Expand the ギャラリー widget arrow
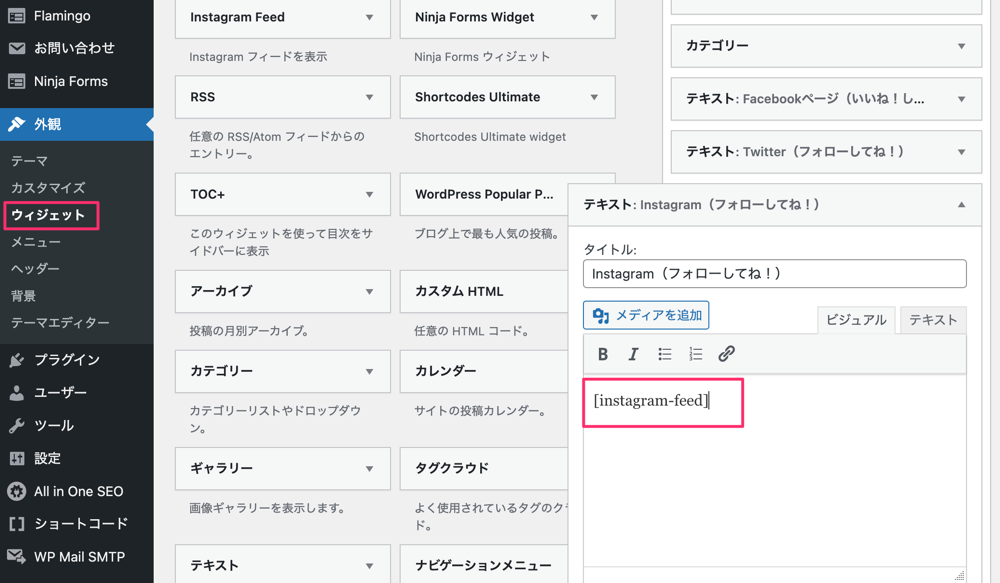Screen dimensions: 1000x583 [369, 469]
